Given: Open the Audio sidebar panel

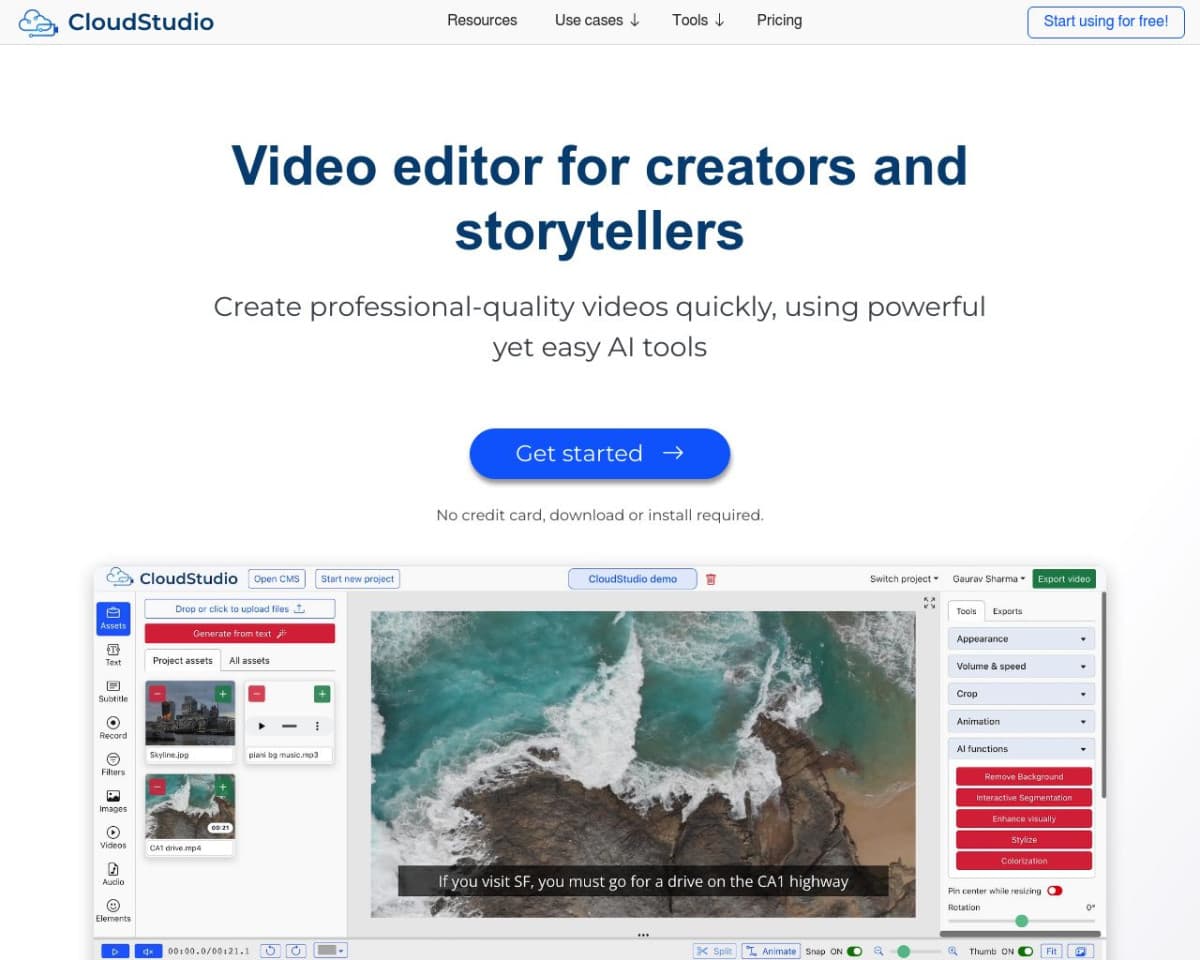Looking at the screenshot, I should click(113, 875).
